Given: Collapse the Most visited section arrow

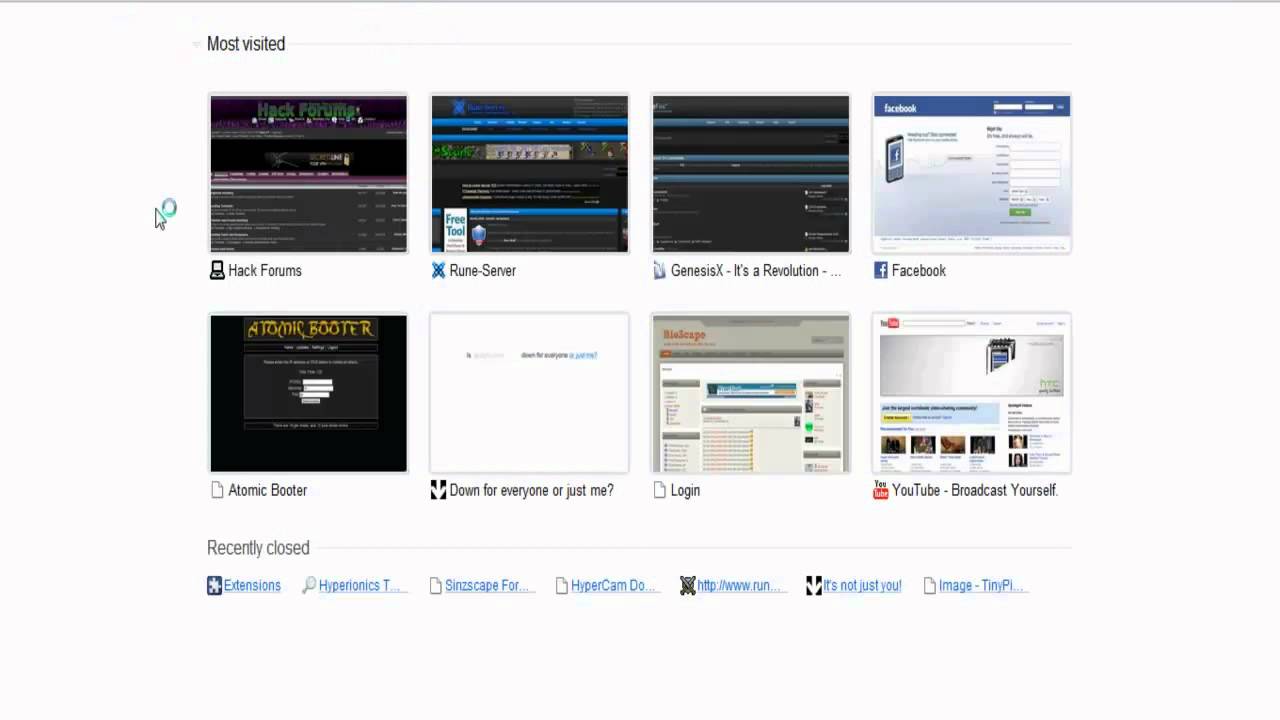Looking at the screenshot, I should [x=196, y=44].
